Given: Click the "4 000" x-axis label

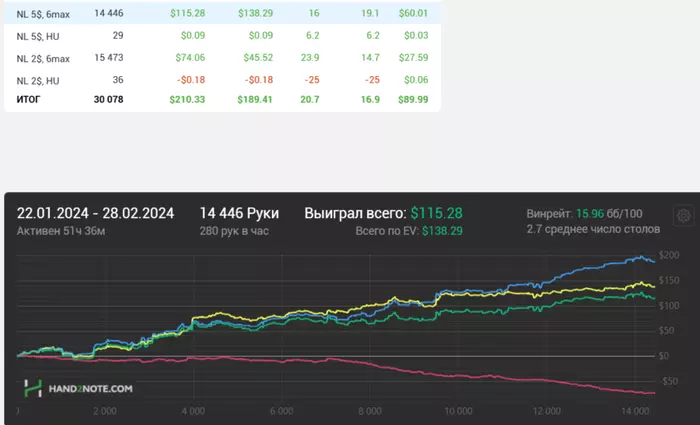Looking at the screenshot, I should point(193,411).
